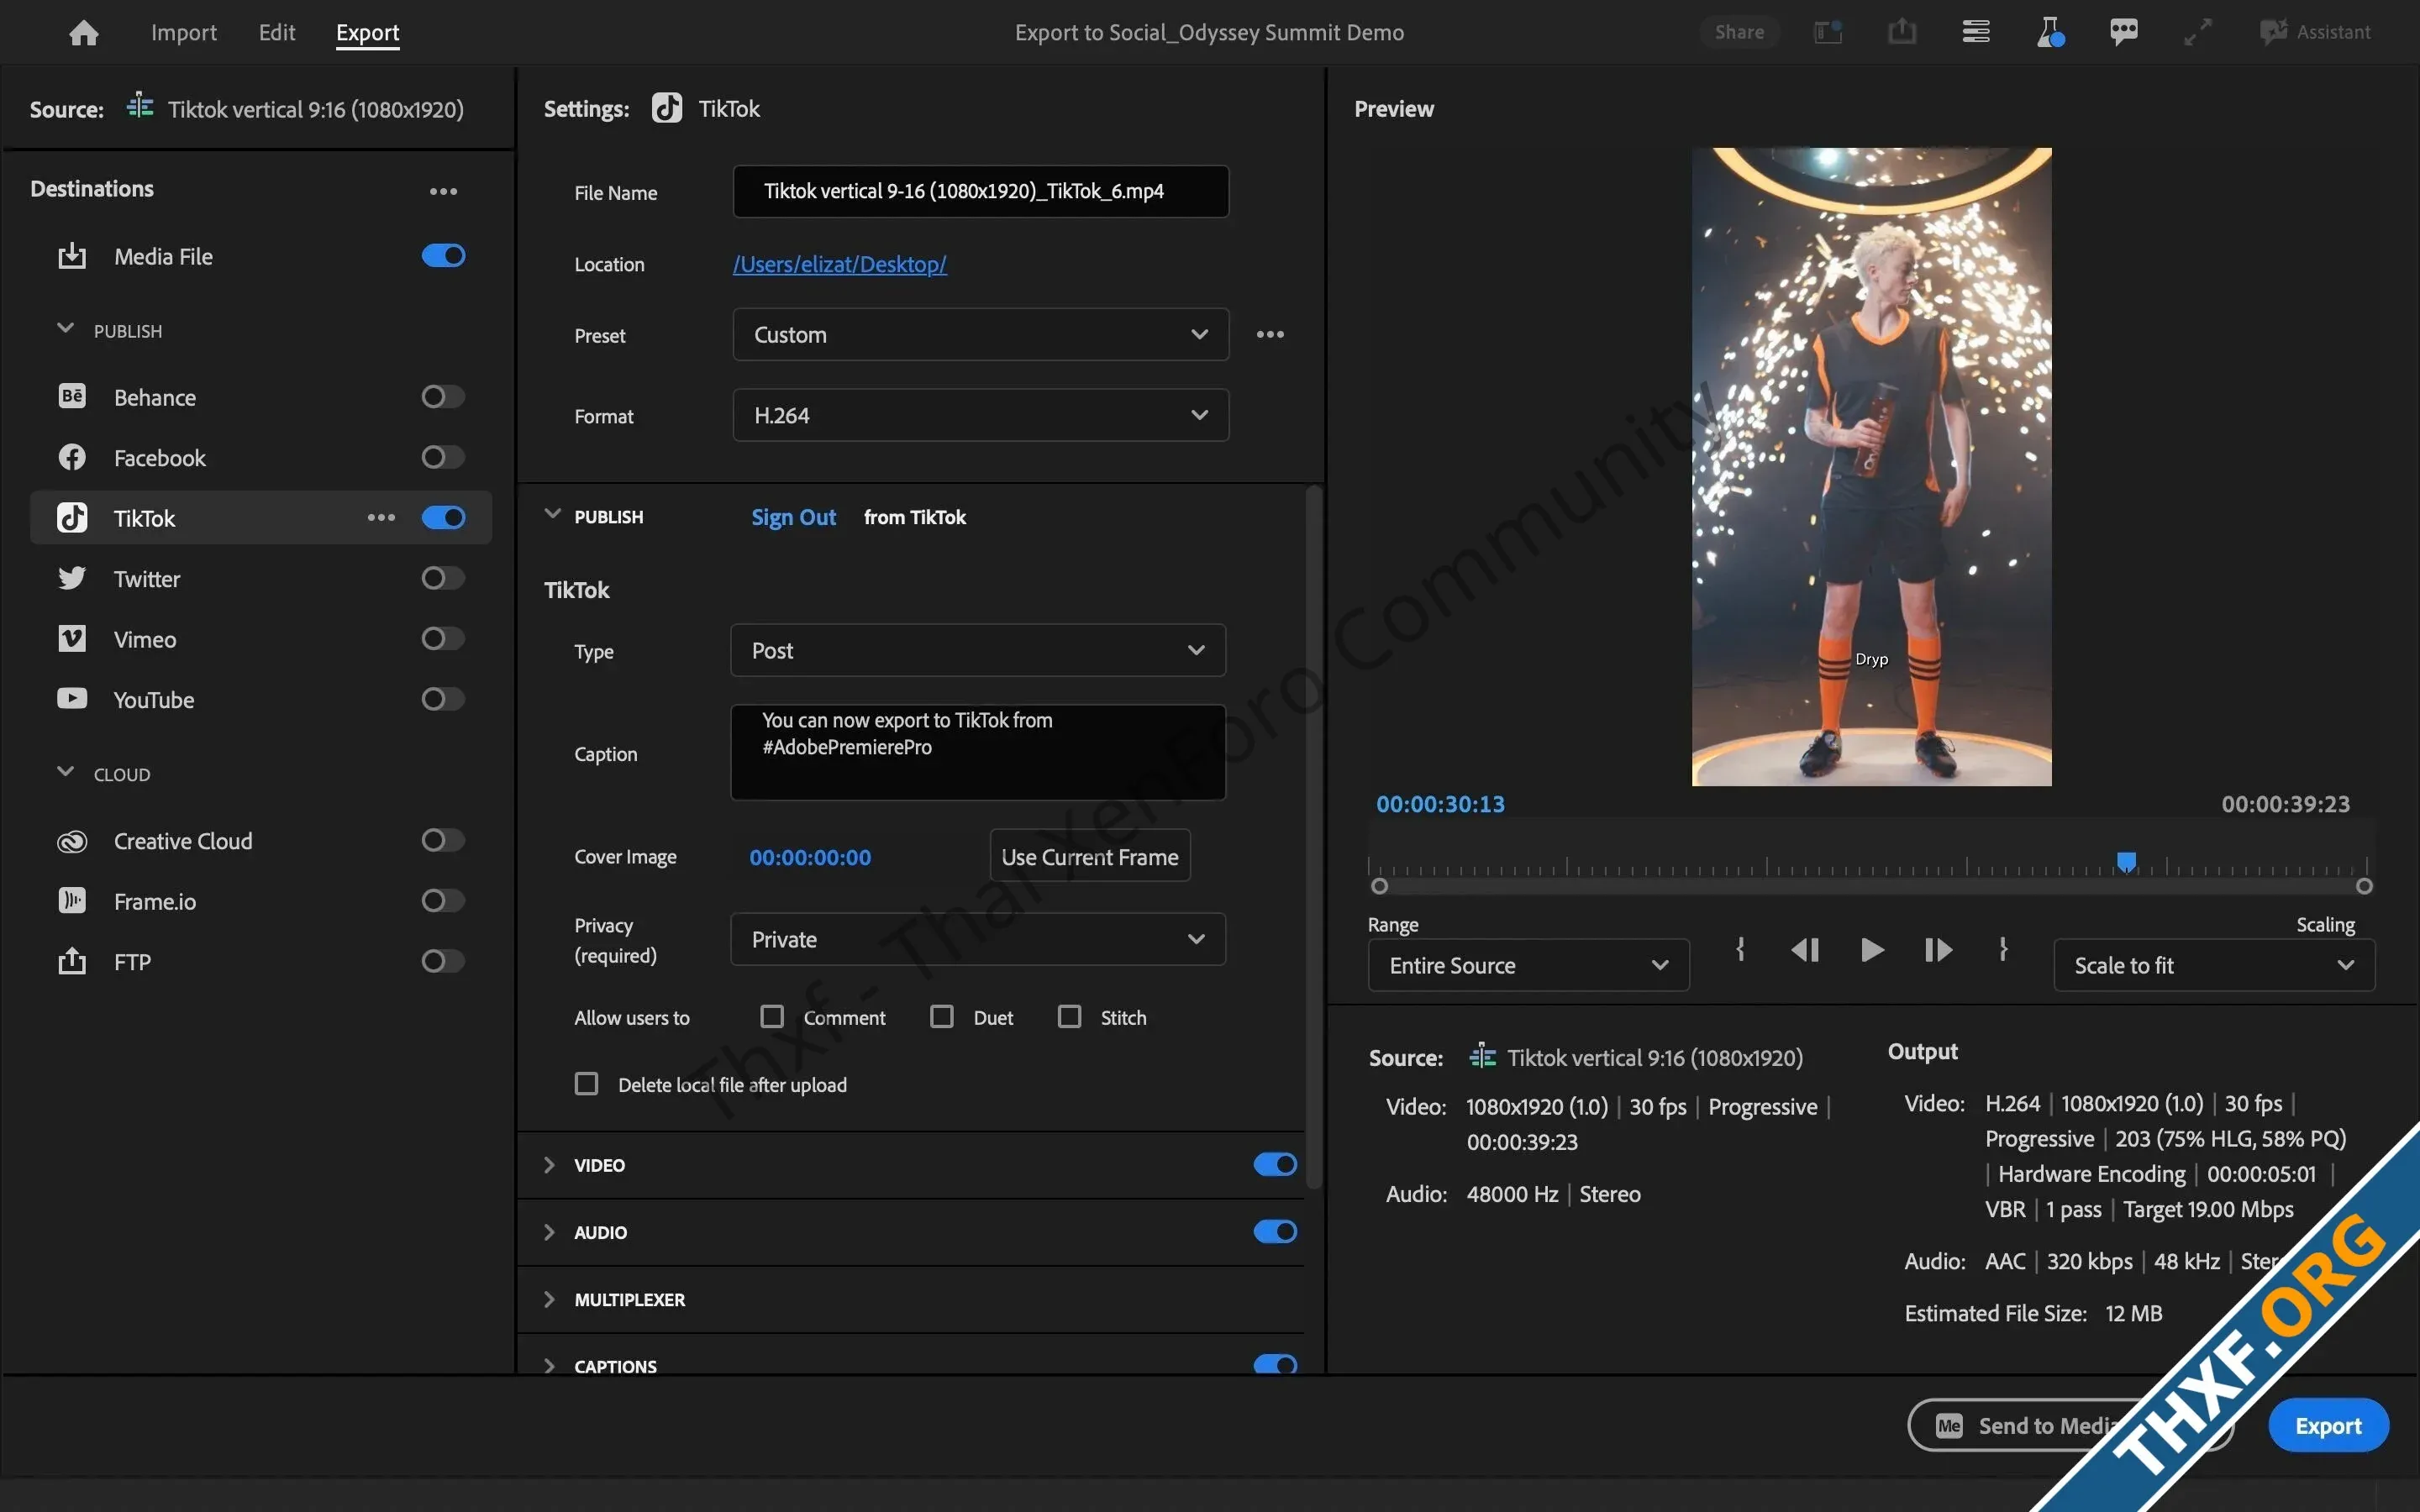
Task: Click the timeline in-point handle
Action: tap(1380, 886)
